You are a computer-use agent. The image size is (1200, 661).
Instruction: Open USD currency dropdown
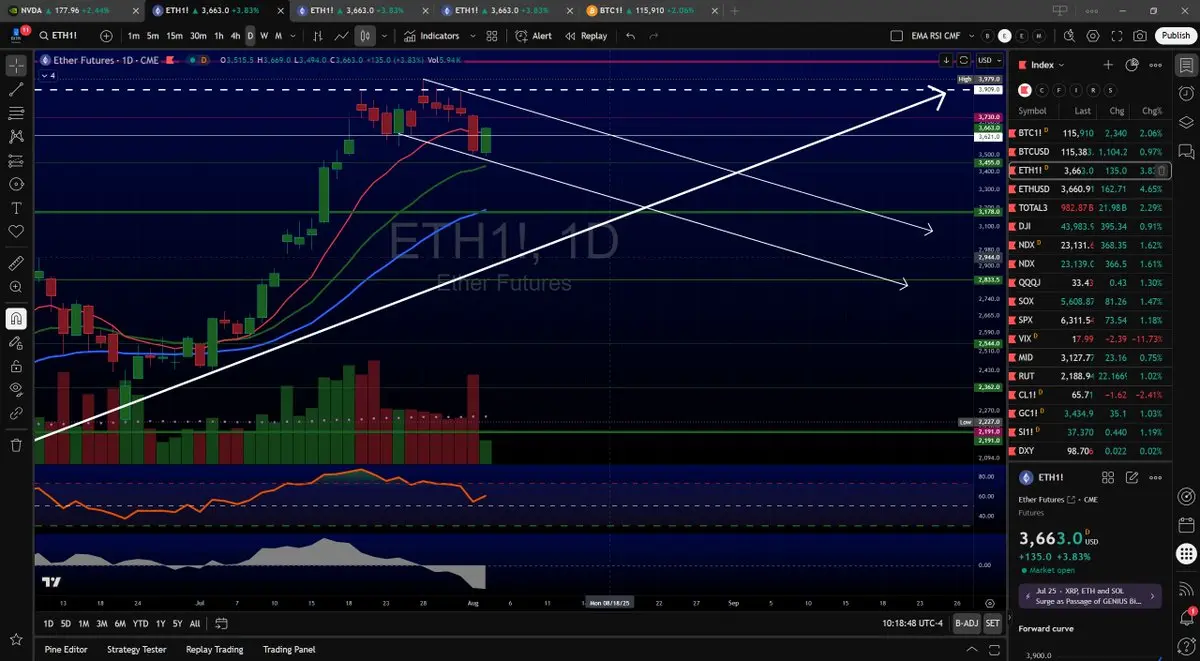pyautogui.click(x=990, y=60)
